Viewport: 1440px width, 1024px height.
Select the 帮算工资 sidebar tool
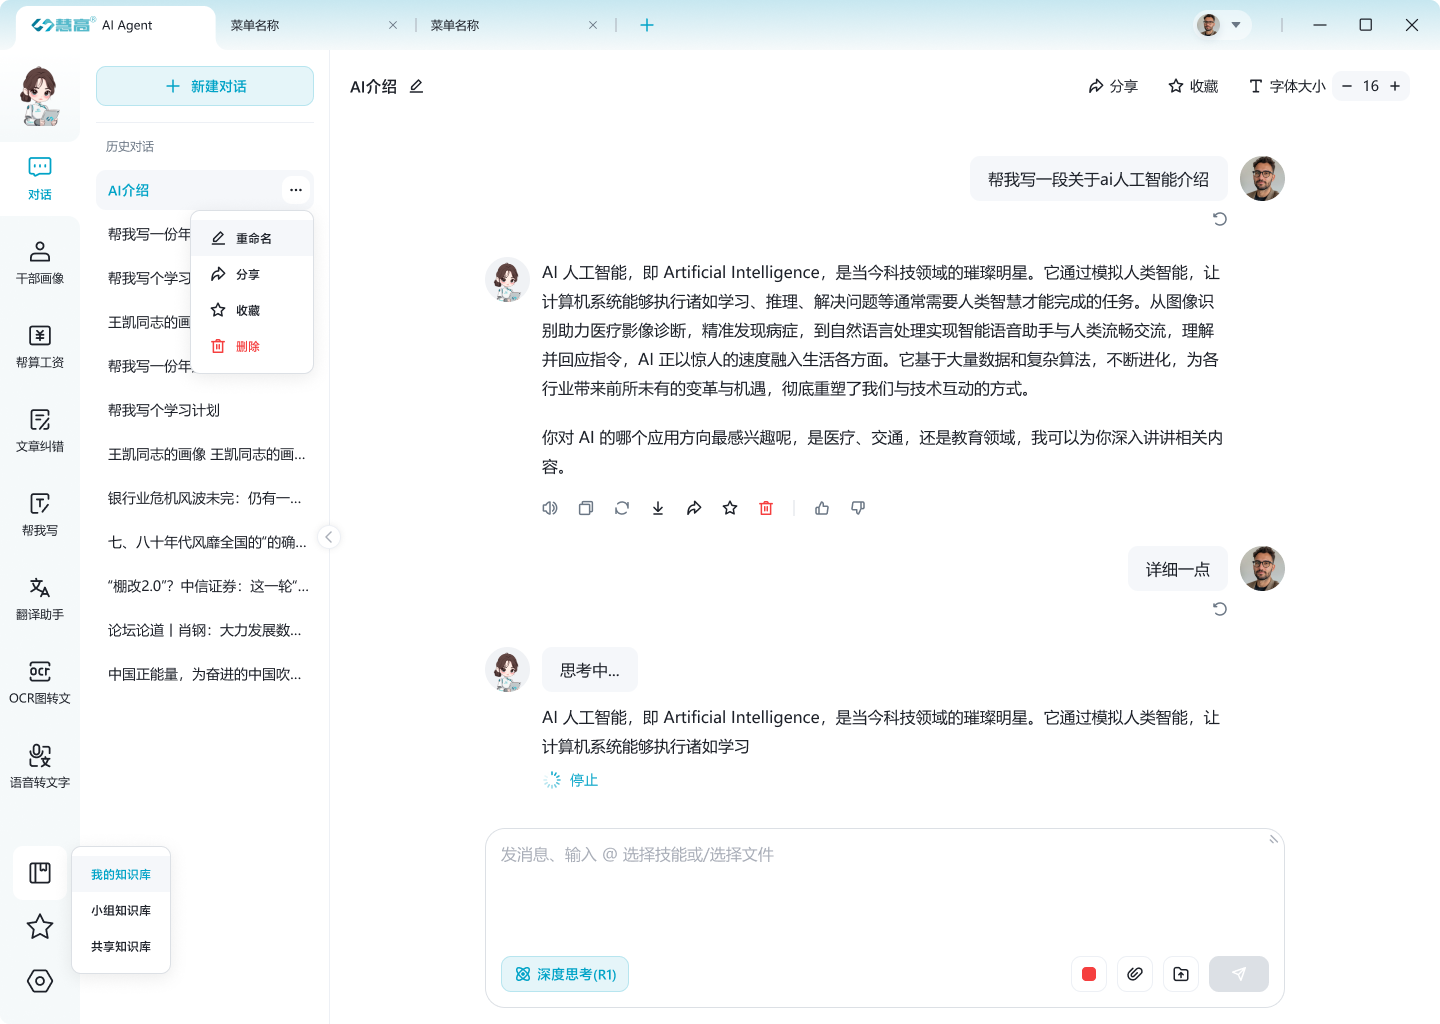point(39,345)
